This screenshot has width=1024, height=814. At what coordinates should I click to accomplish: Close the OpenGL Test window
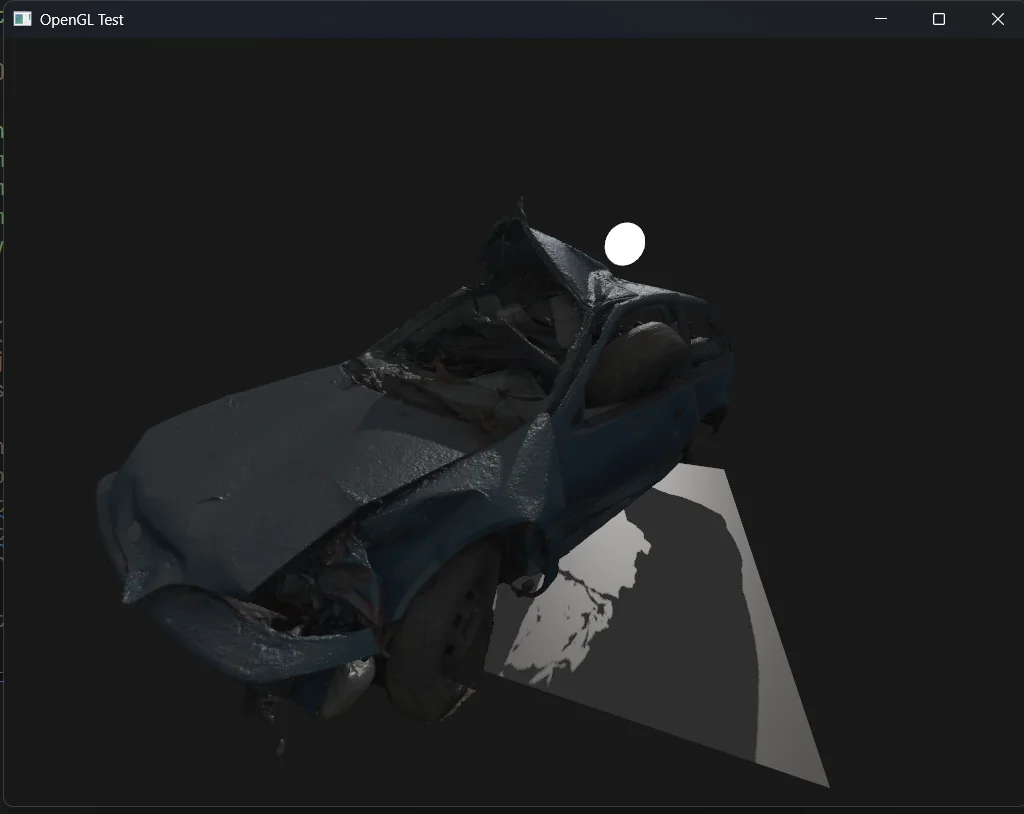pos(997,19)
